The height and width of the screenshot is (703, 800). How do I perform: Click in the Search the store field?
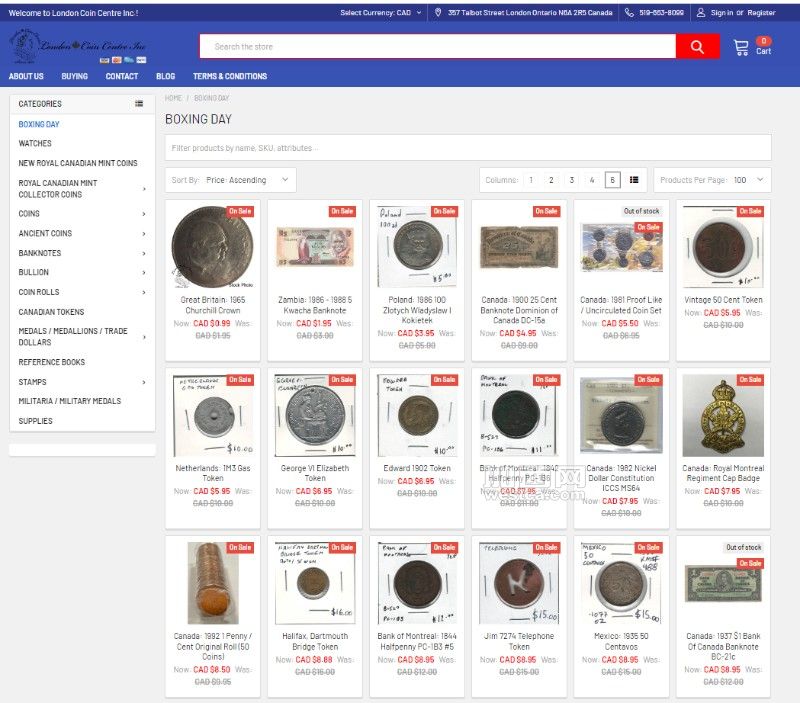point(438,47)
